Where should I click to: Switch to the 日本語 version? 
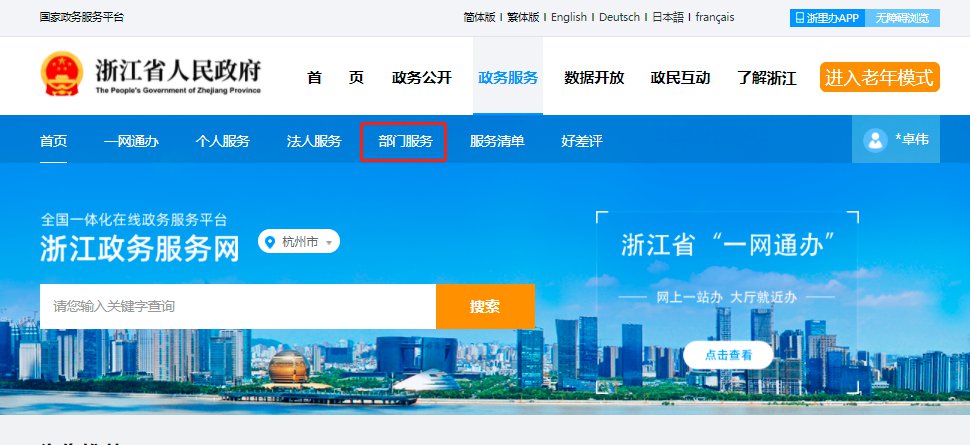[x=668, y=17]
